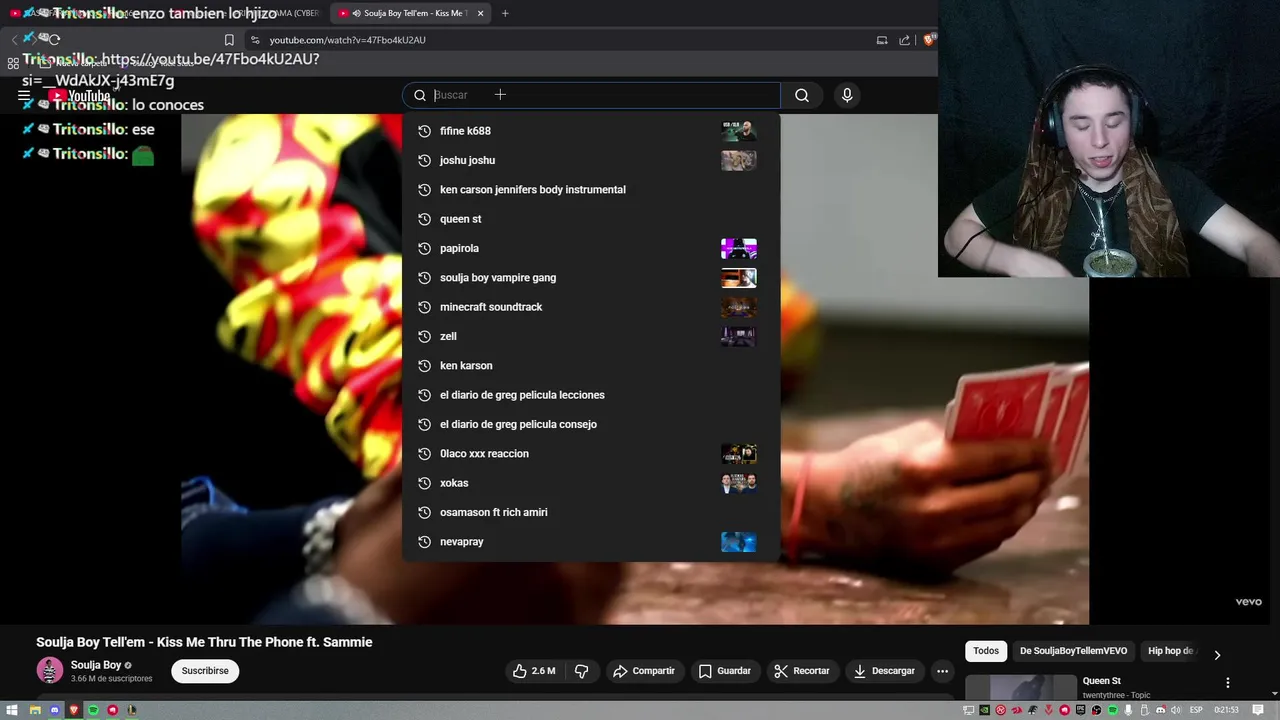
Task: Click thumbnail beside 'papirola' suggestion
Action: point(739,248)
